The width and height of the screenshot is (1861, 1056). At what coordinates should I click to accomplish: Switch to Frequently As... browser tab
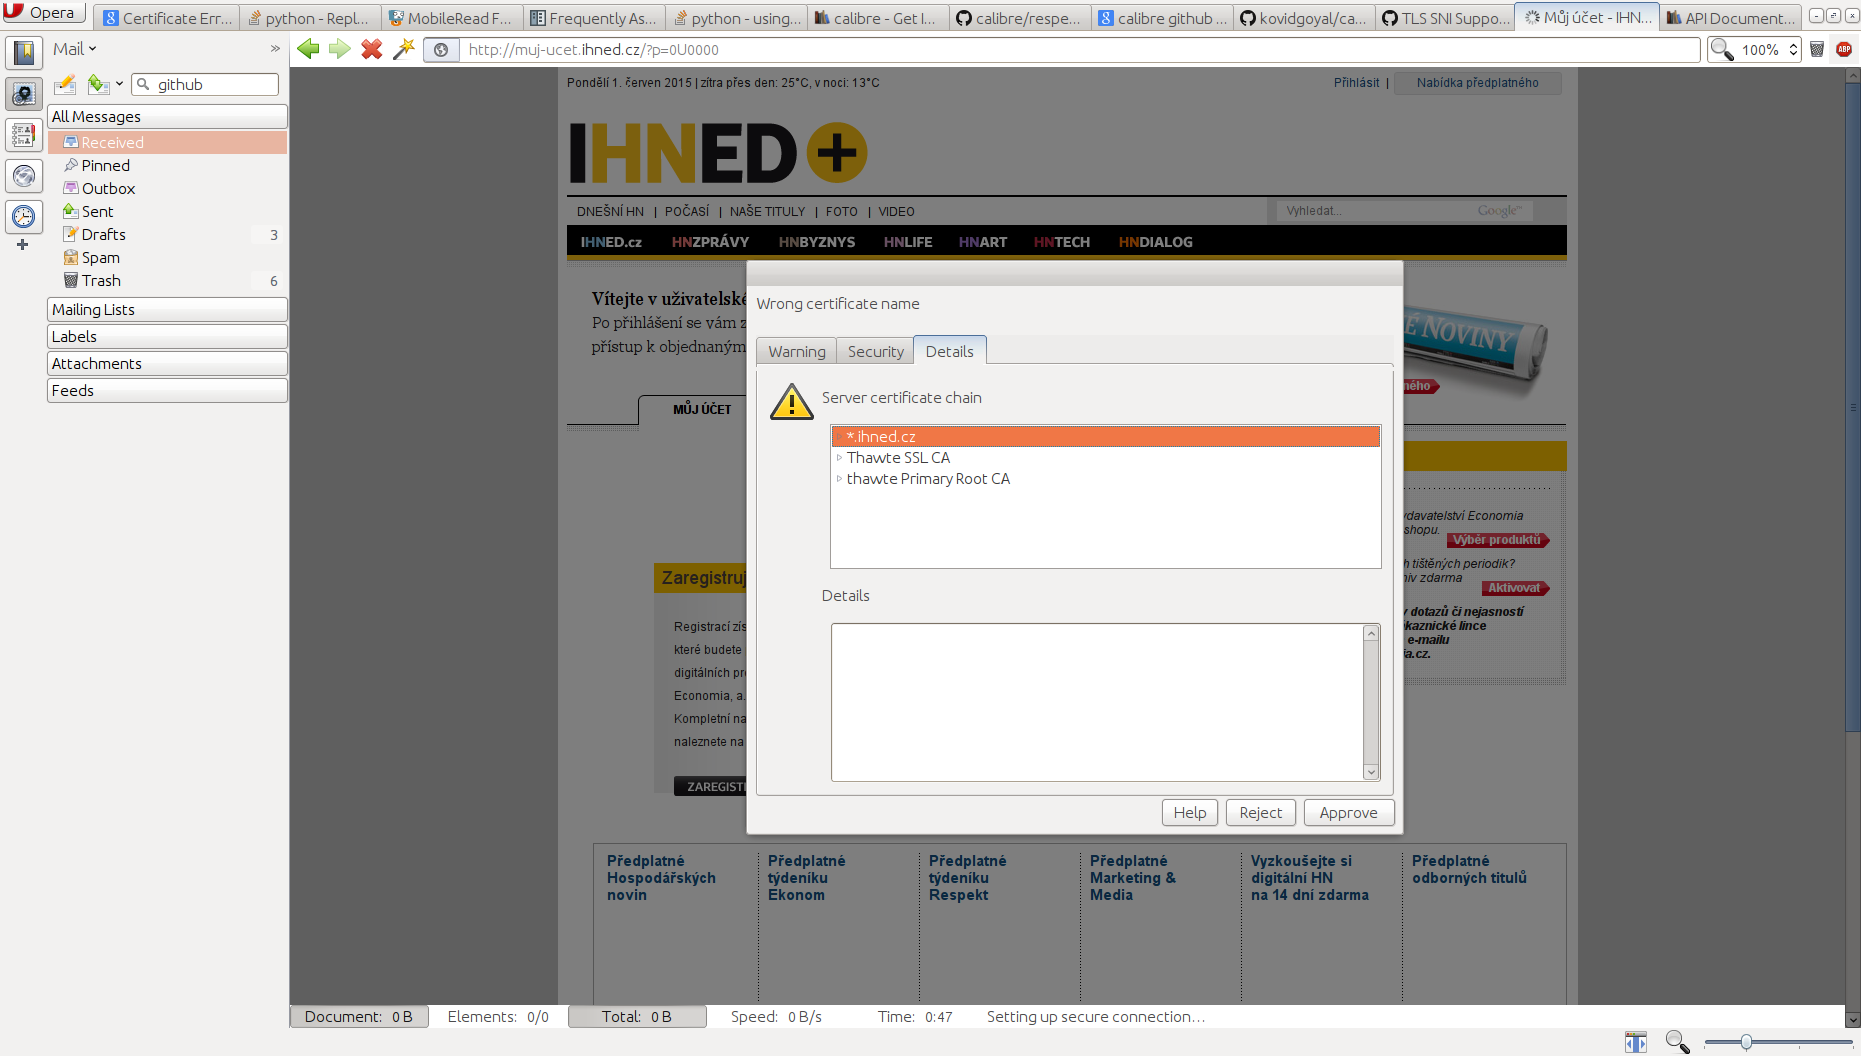[594, 18]
